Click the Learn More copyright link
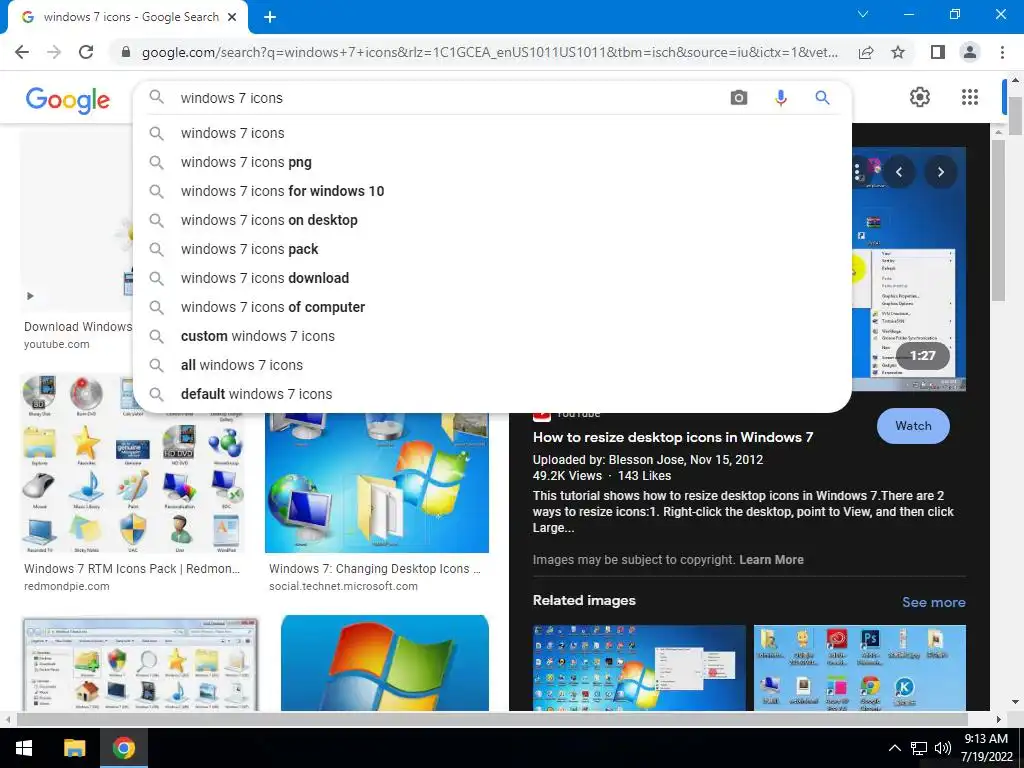Image resolution: width=1024 pixels, height=768 pixels. (771, 560)
